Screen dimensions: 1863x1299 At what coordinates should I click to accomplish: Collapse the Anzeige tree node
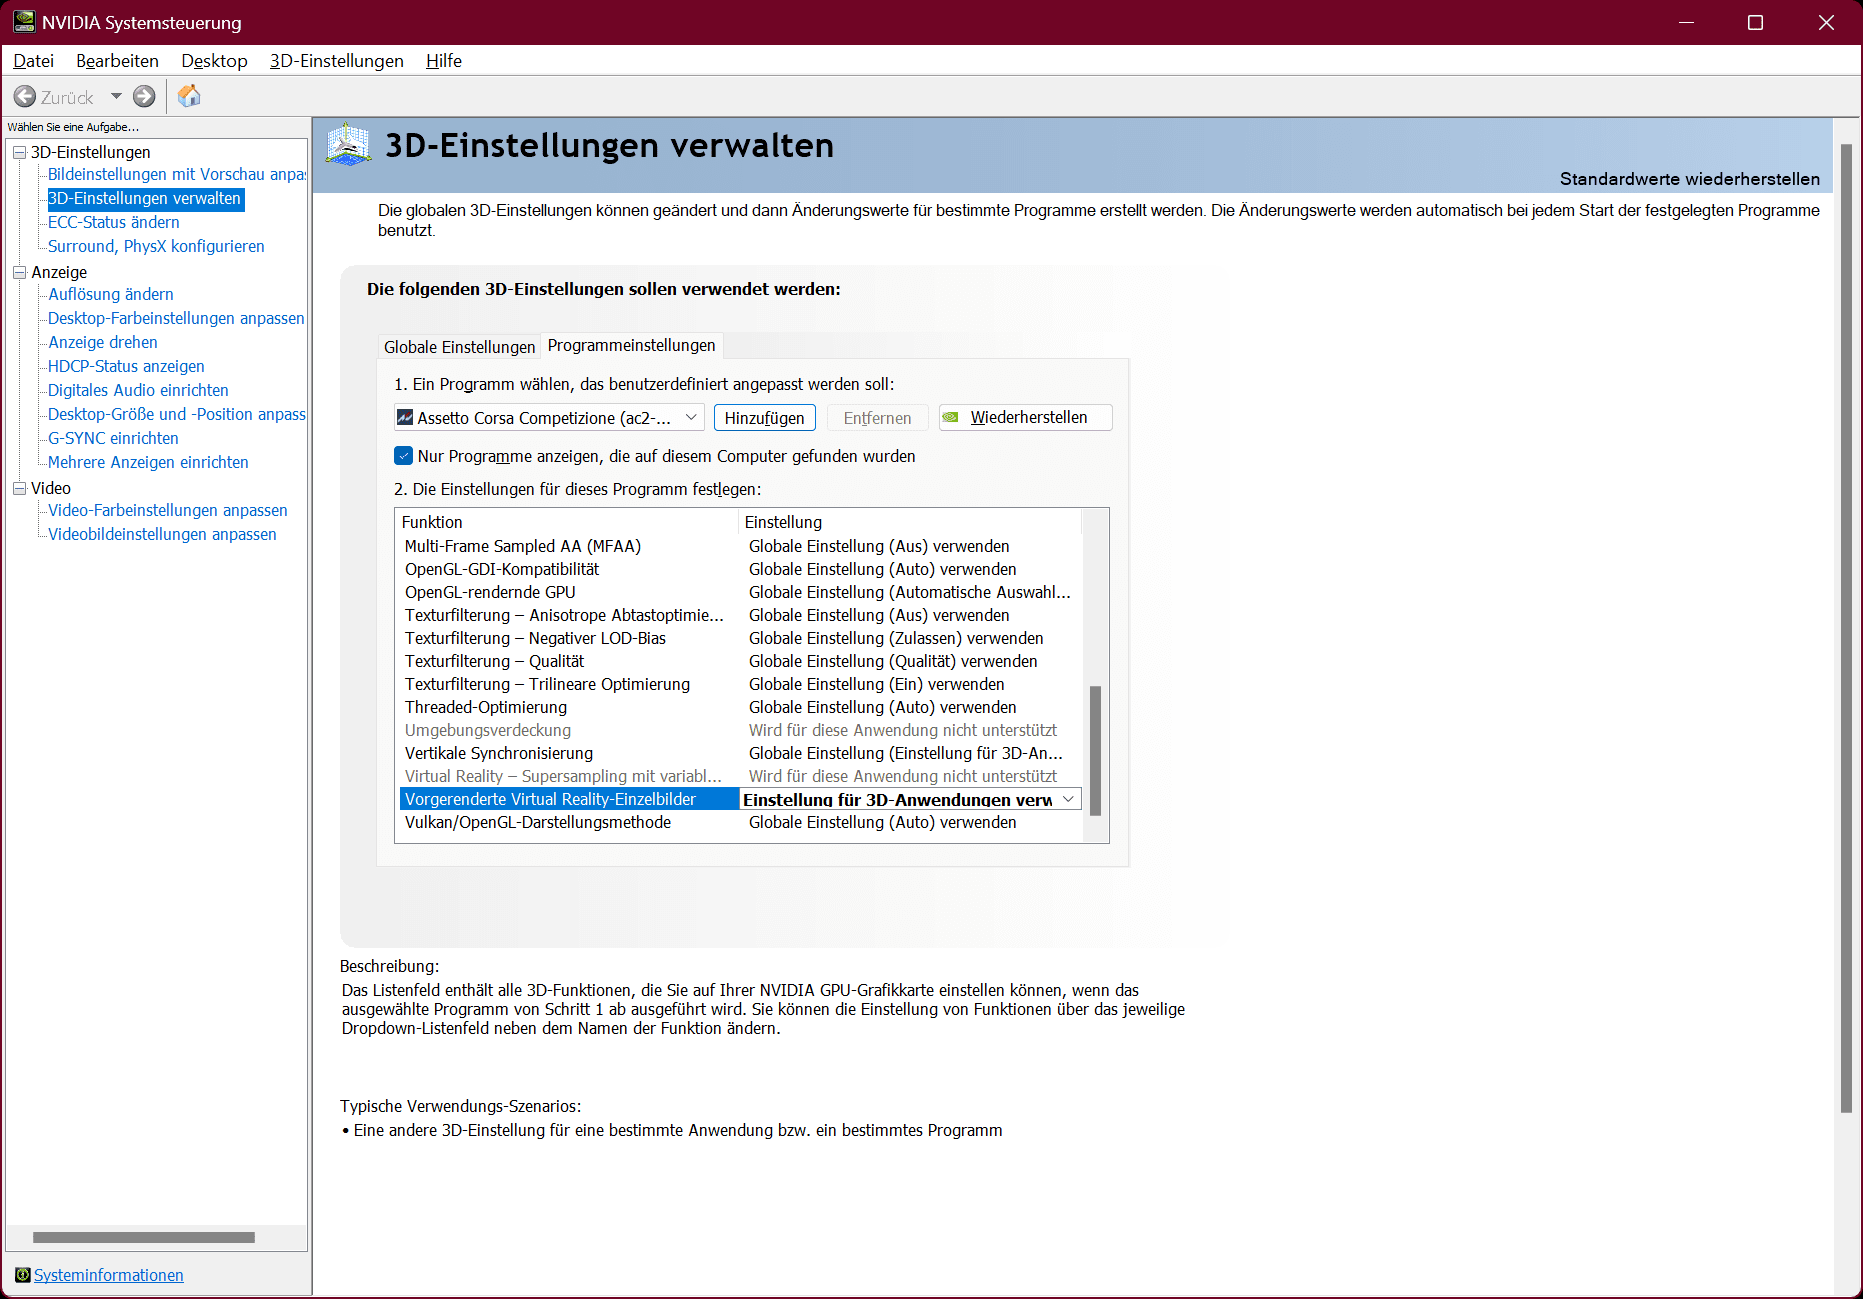tap(19, 272)
